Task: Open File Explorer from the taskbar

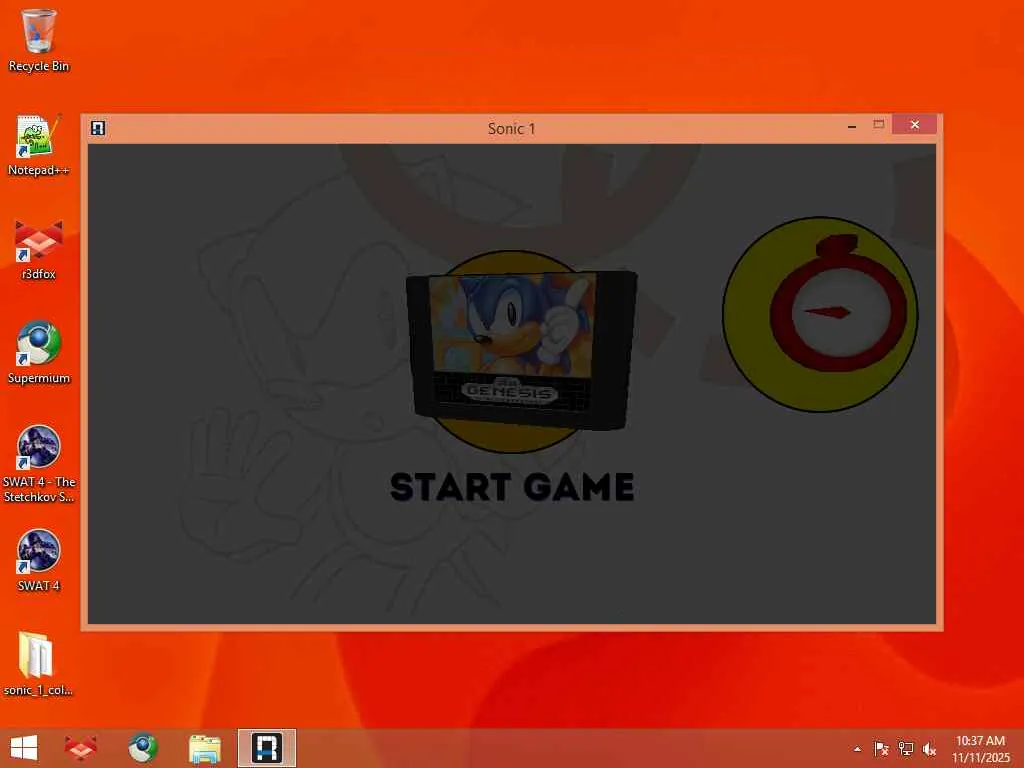Action: coord(204,748)
